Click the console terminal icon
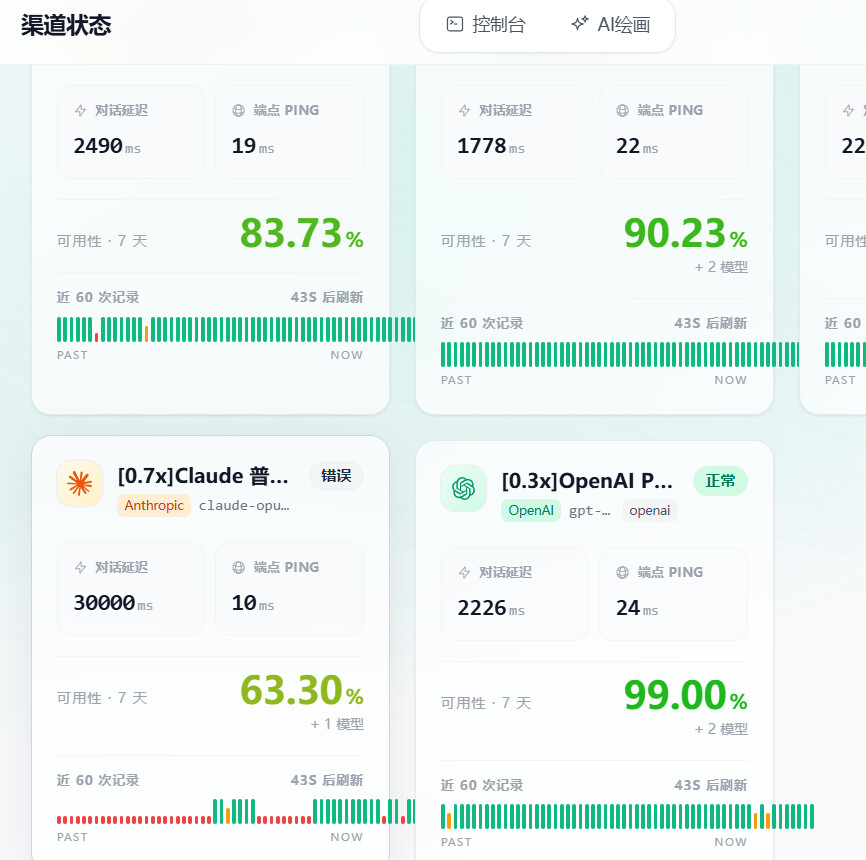The width and height of the screenshot is (866, 860). click(455, 24)
